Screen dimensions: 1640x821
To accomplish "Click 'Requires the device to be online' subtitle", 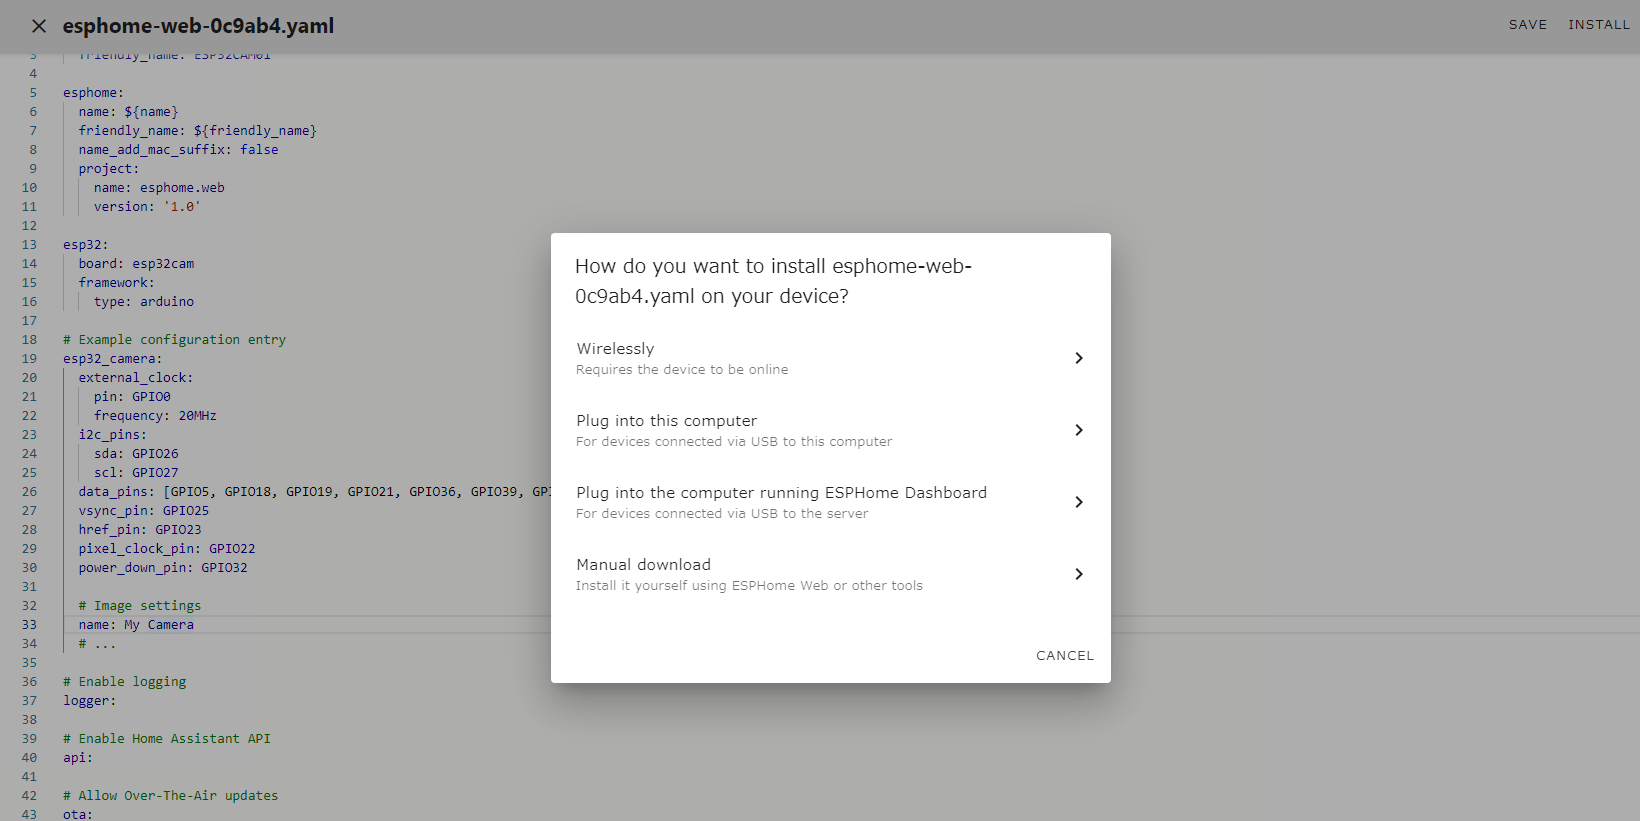I will point(682,370).
